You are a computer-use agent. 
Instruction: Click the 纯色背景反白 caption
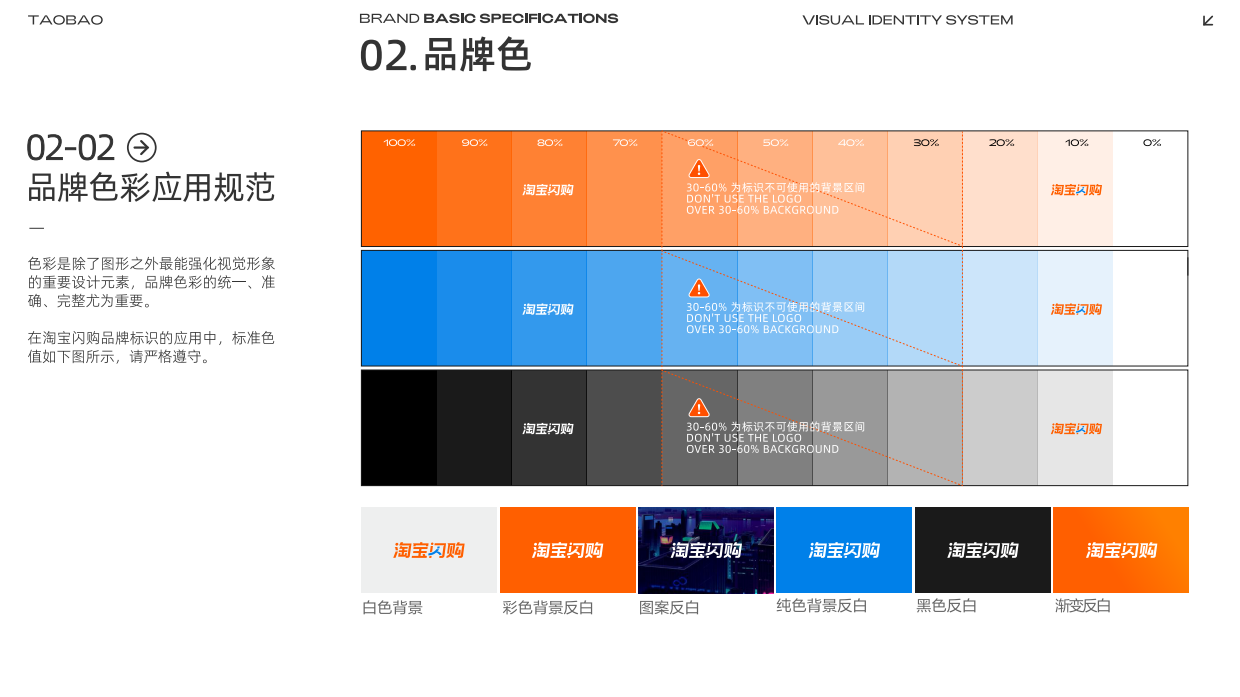point(822,606)
